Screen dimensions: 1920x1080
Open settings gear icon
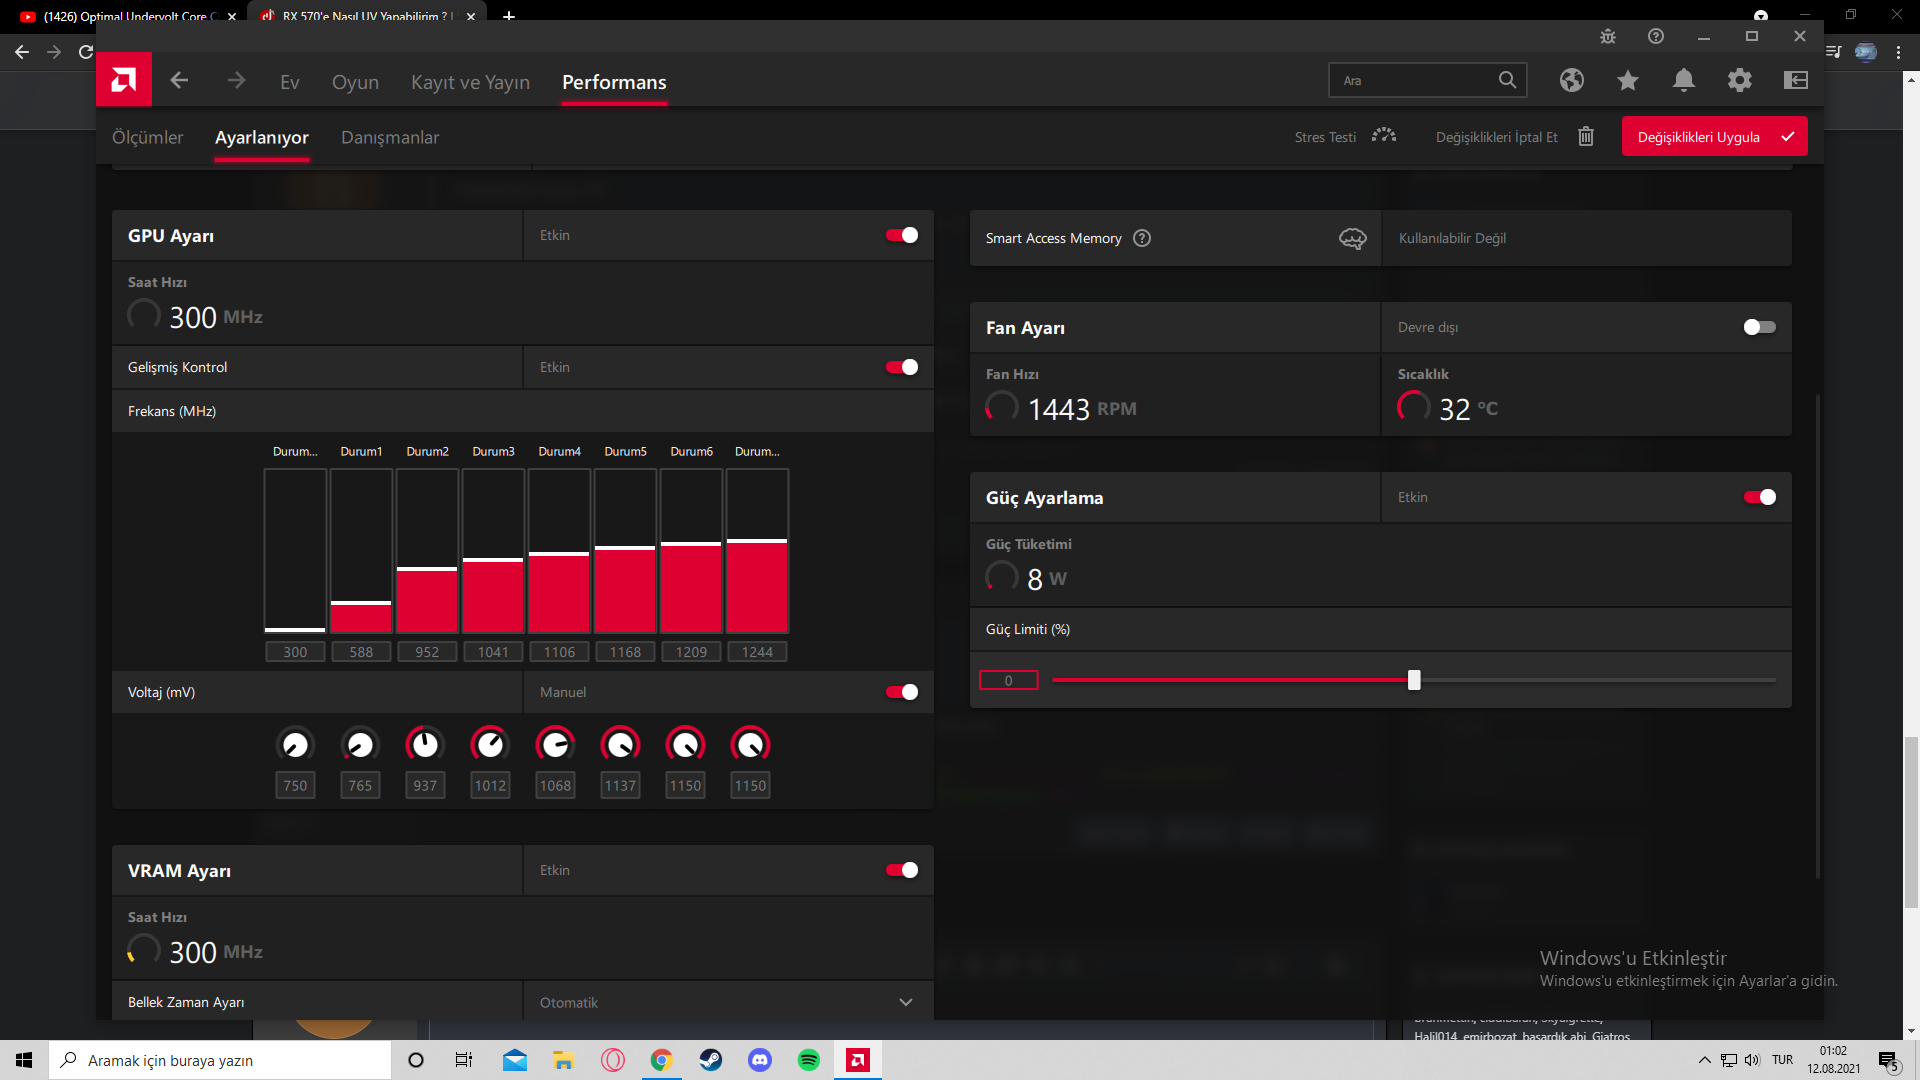(1739, 80)
